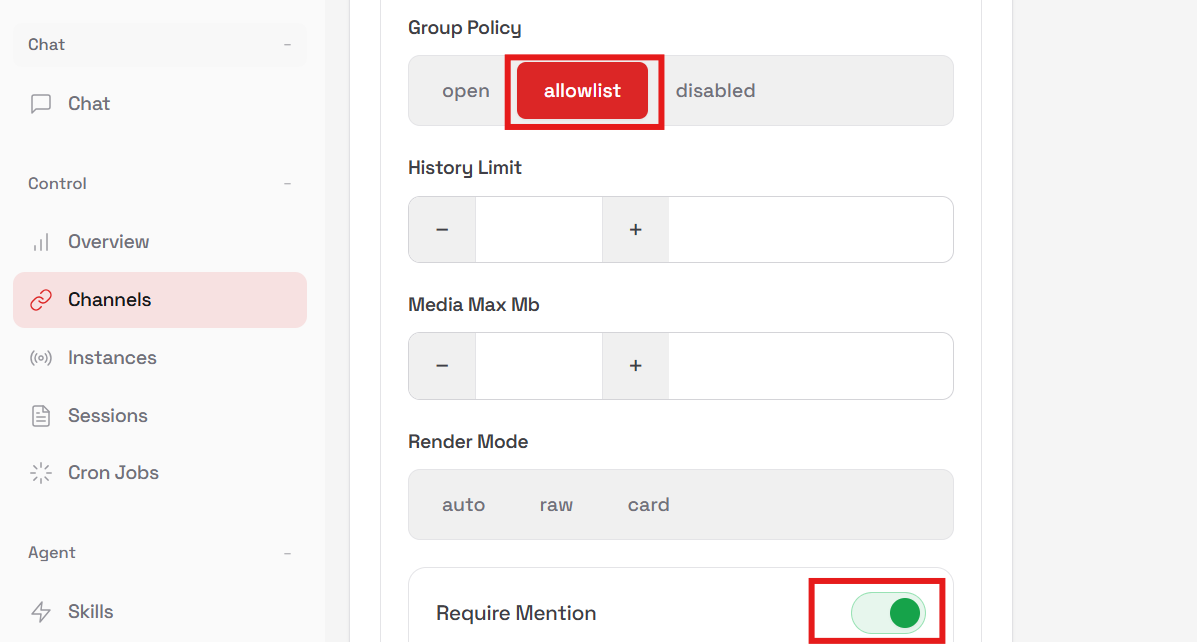
Task: Select card render mode
Action: [648, 505]
